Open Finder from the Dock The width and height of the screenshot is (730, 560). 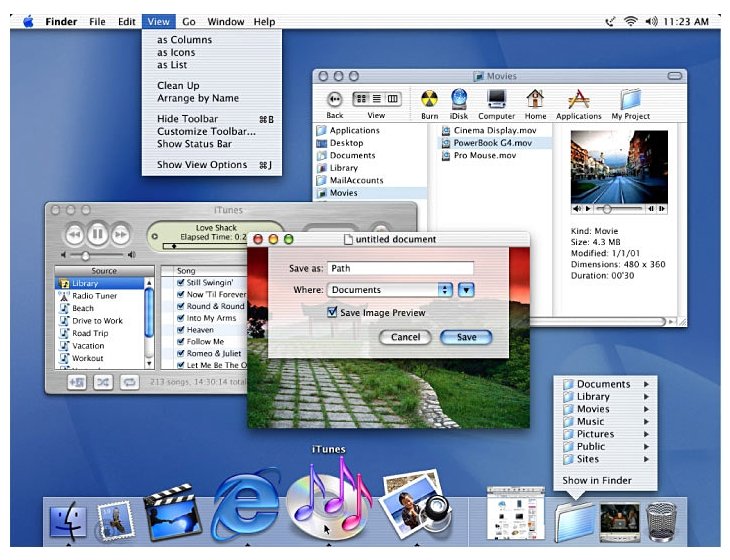pyautogui.click(x=68, y=520)
